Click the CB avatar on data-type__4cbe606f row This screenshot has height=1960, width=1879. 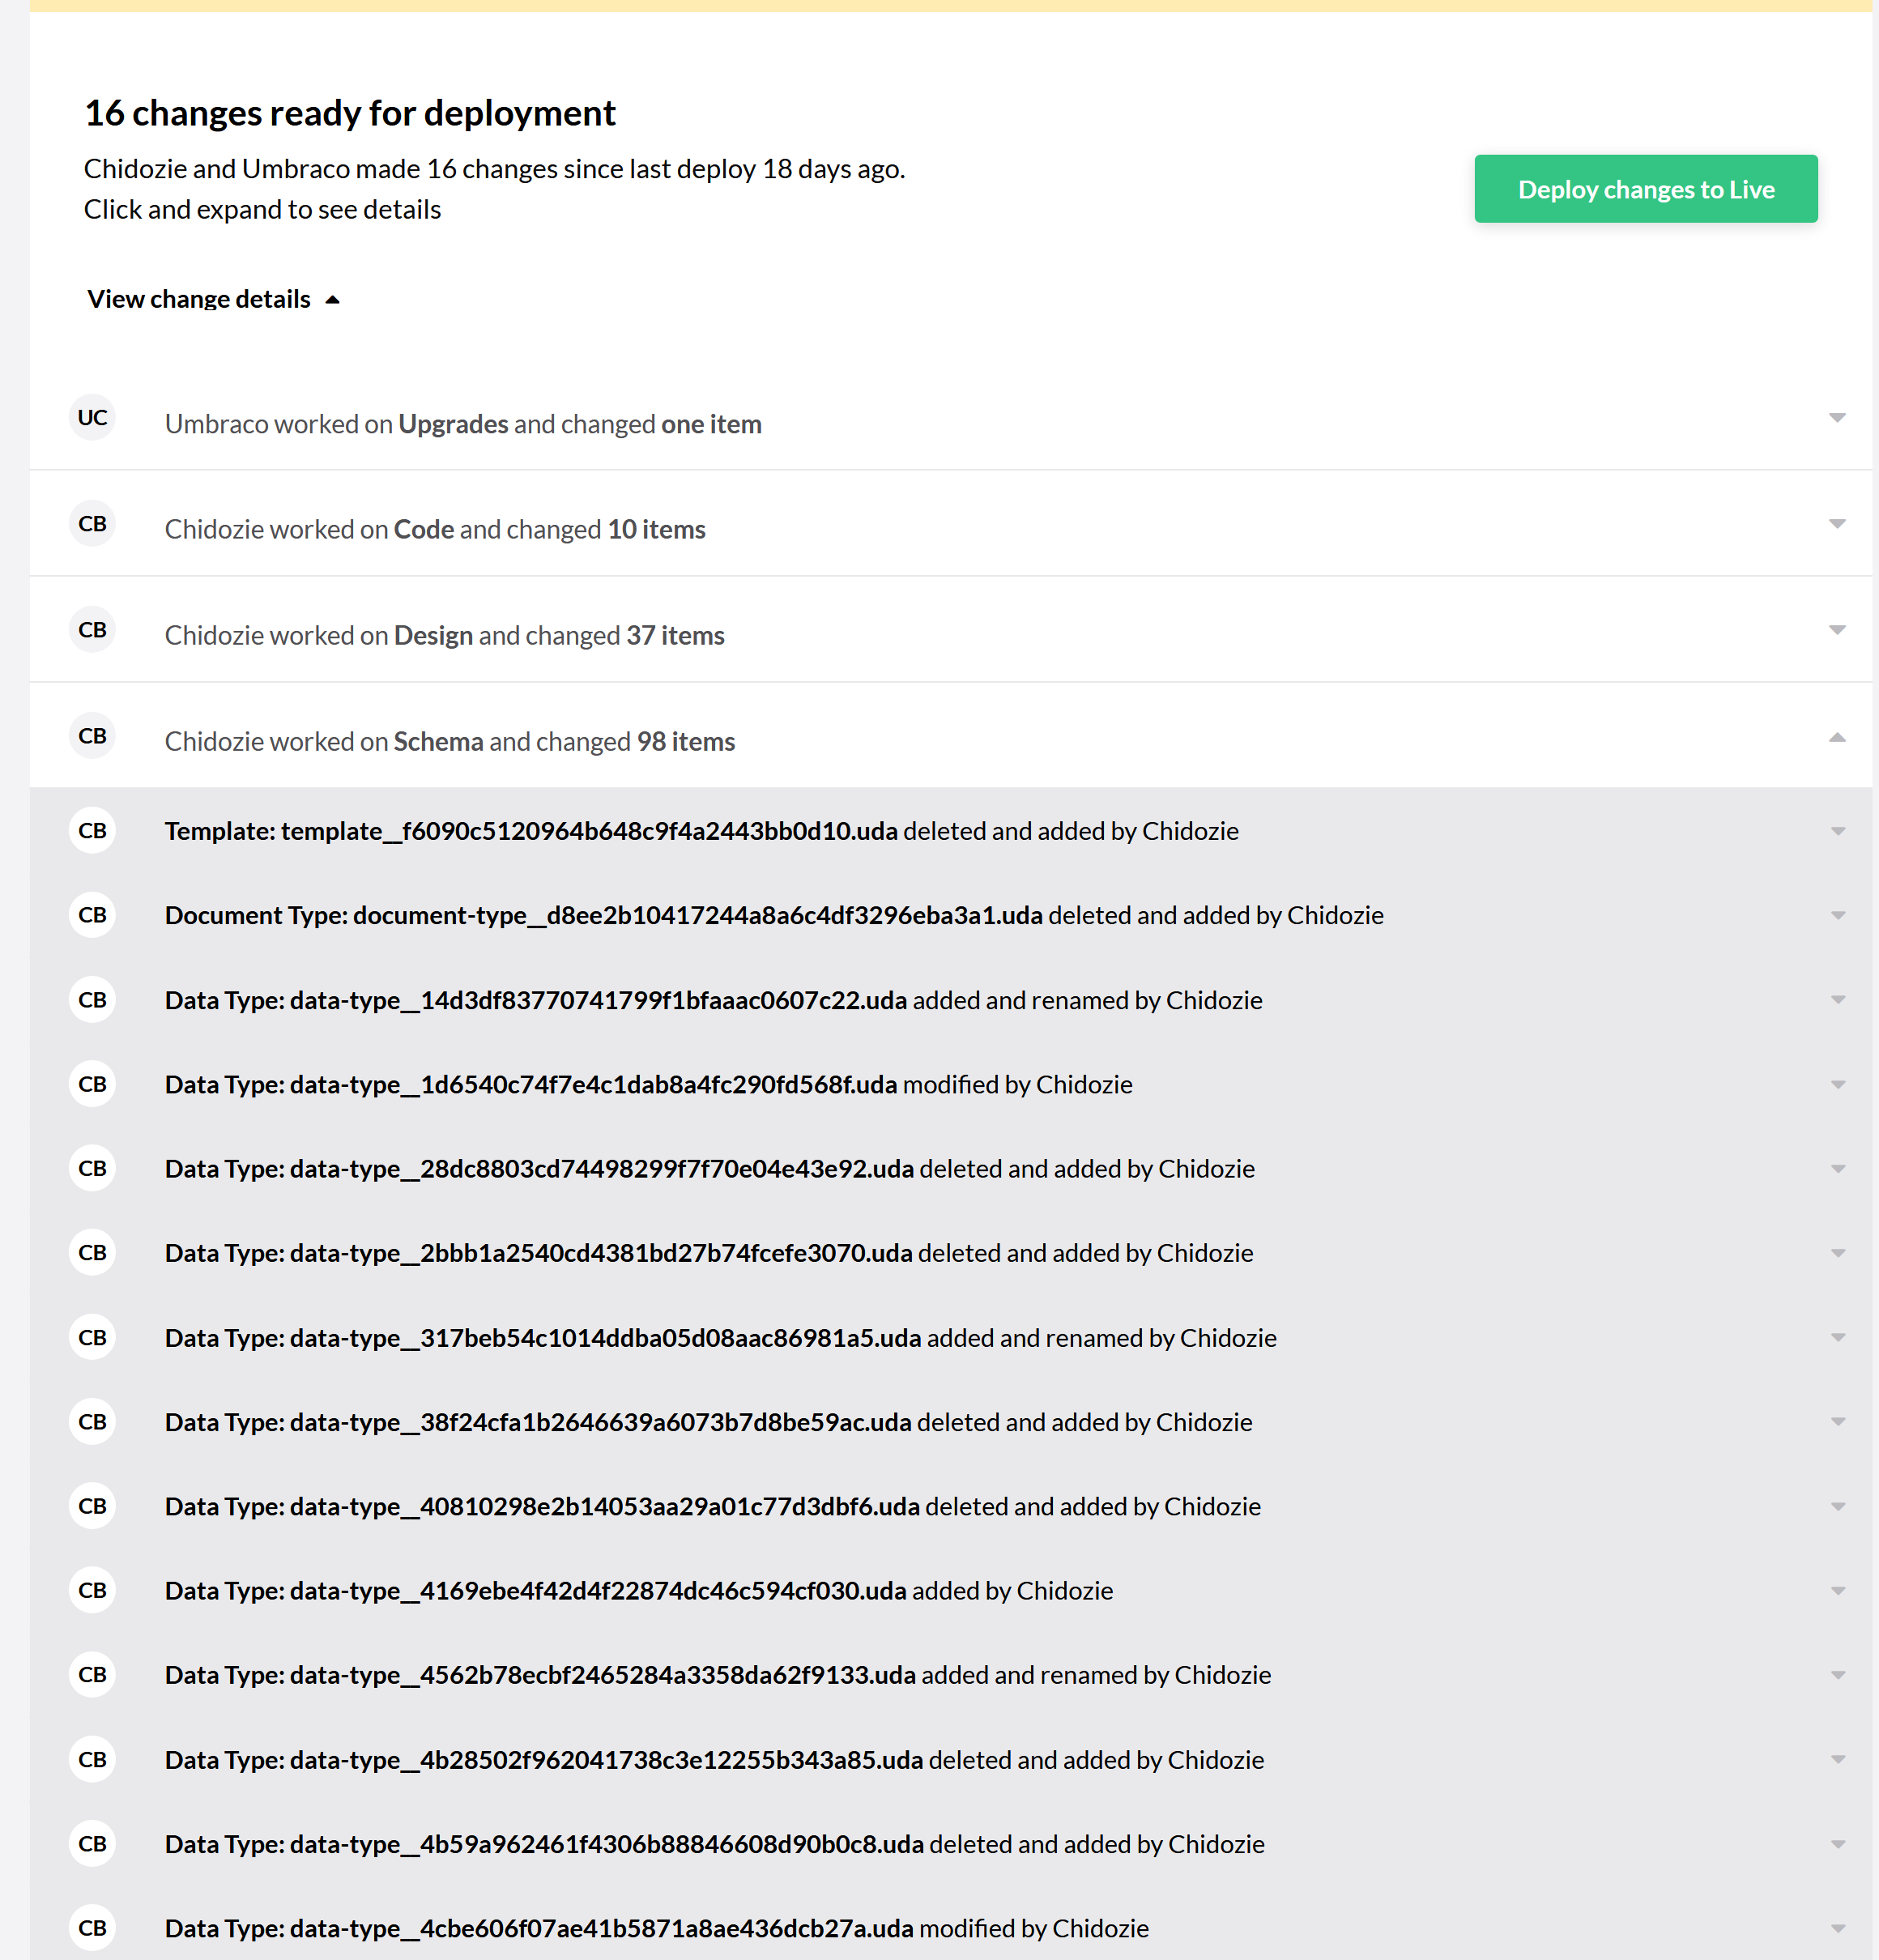pos(92,1928)
